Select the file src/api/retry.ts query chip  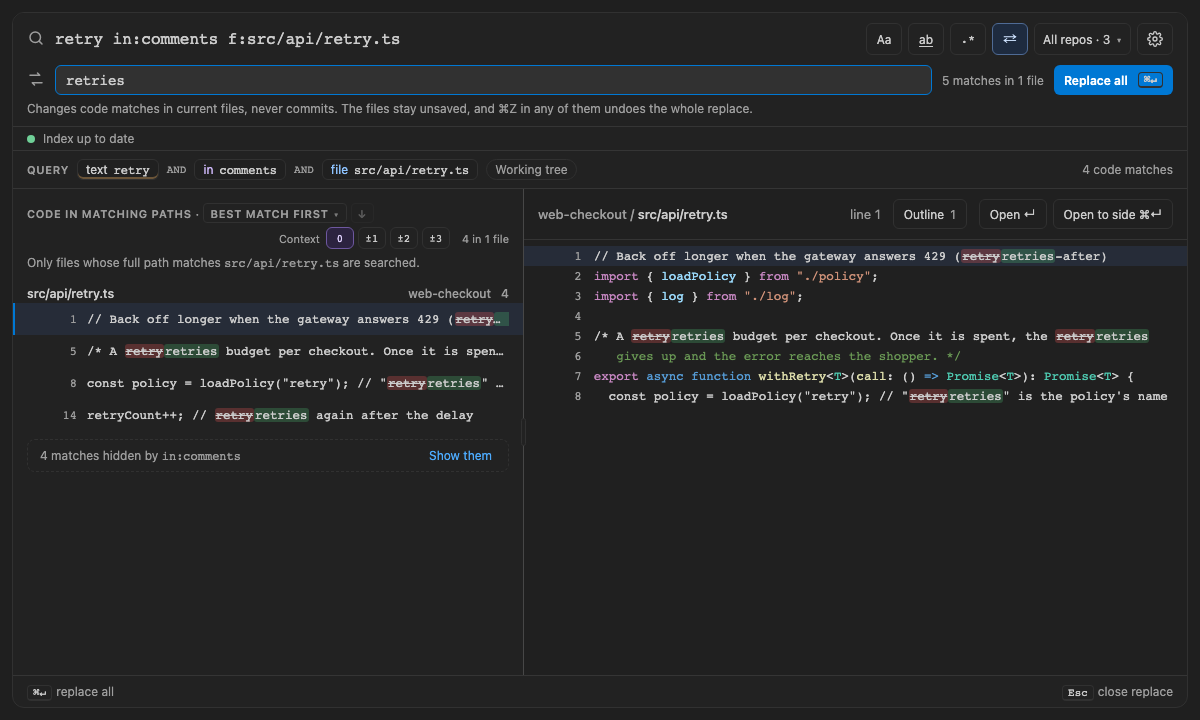click(x=400, y=170)
